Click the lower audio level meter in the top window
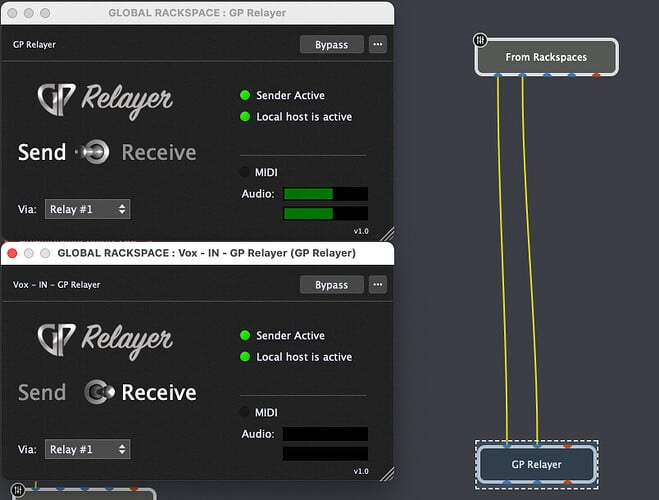The height and width of the screenshot is (500, 659). pos(325,213)
